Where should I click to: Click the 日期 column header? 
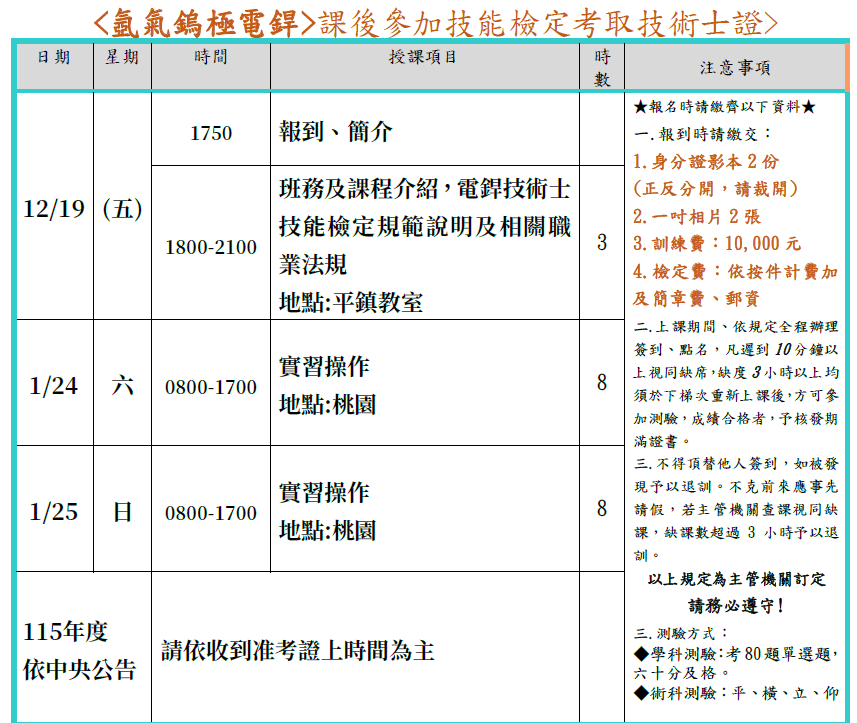click(53, 58)
